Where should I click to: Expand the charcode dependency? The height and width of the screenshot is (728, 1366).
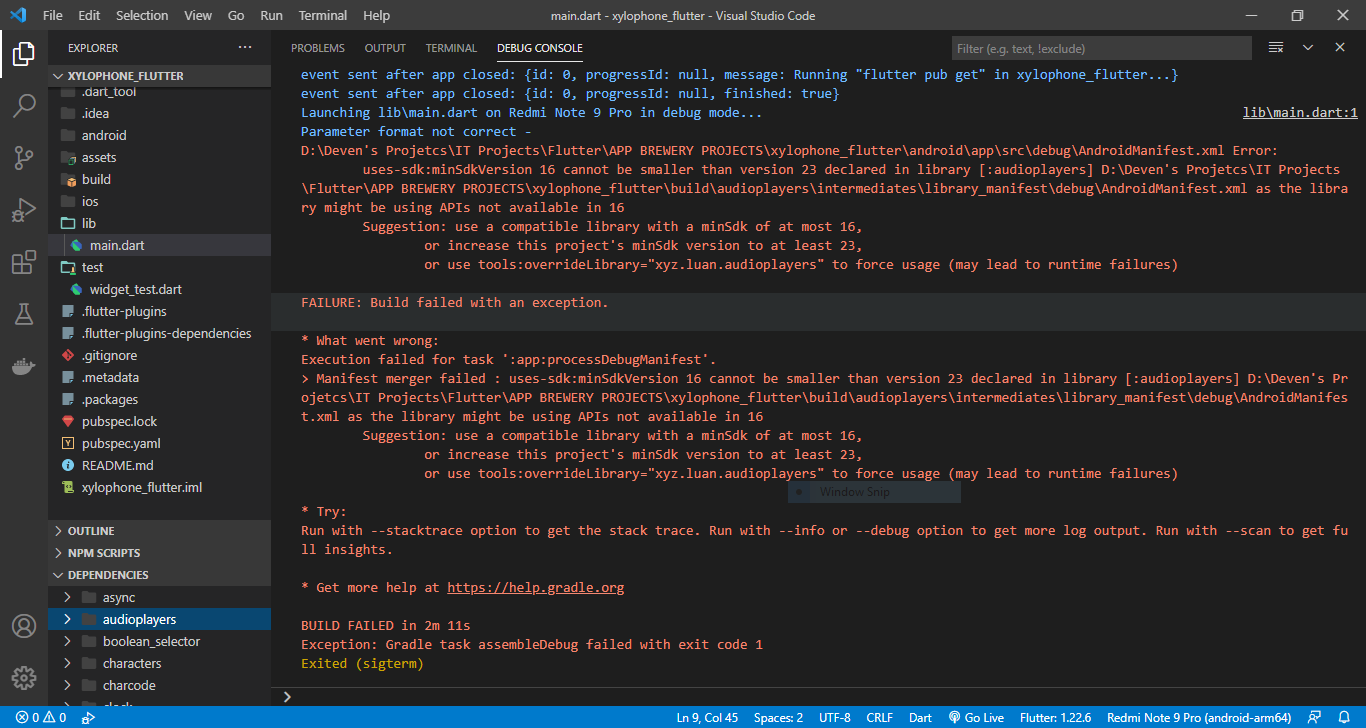160,686
